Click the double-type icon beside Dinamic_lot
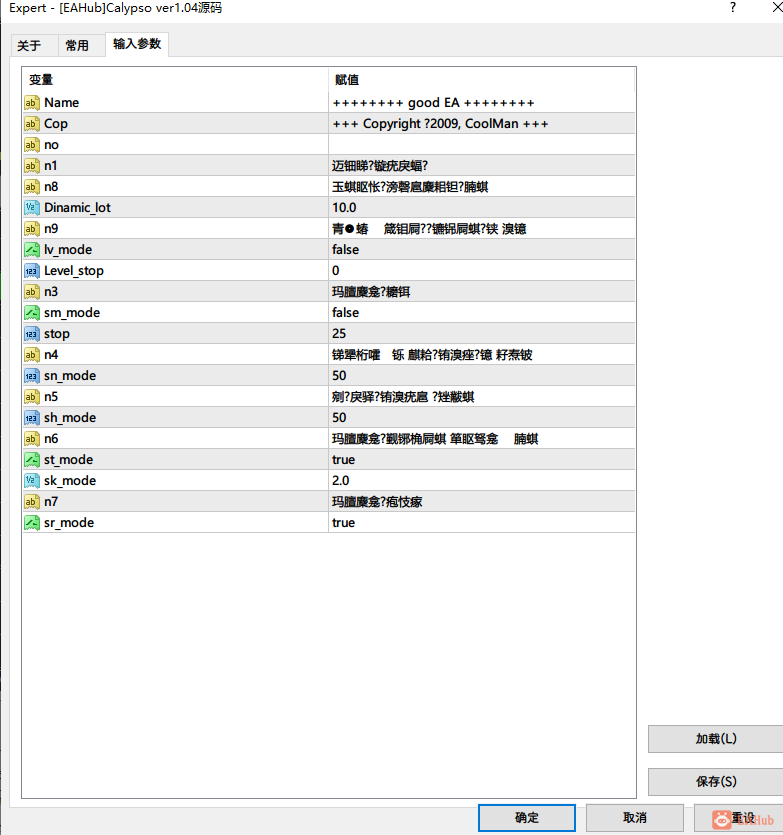The height and width of the screenshot is (835, 783). point(32,208)
